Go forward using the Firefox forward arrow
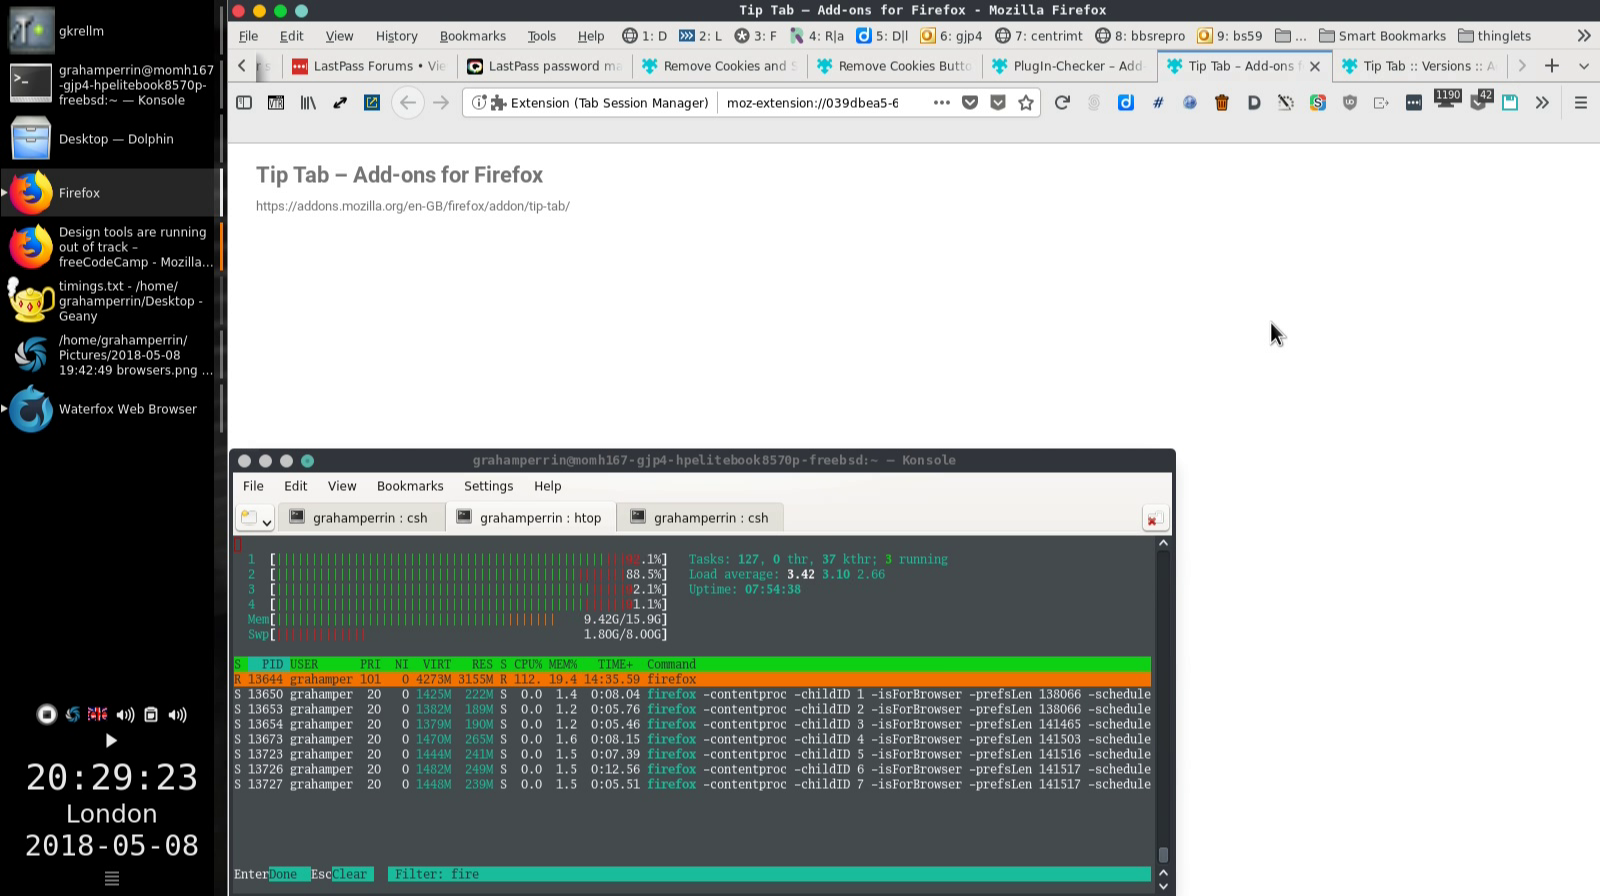The image size is (1600, 896). pyautogui.click(x=441, y=103)
